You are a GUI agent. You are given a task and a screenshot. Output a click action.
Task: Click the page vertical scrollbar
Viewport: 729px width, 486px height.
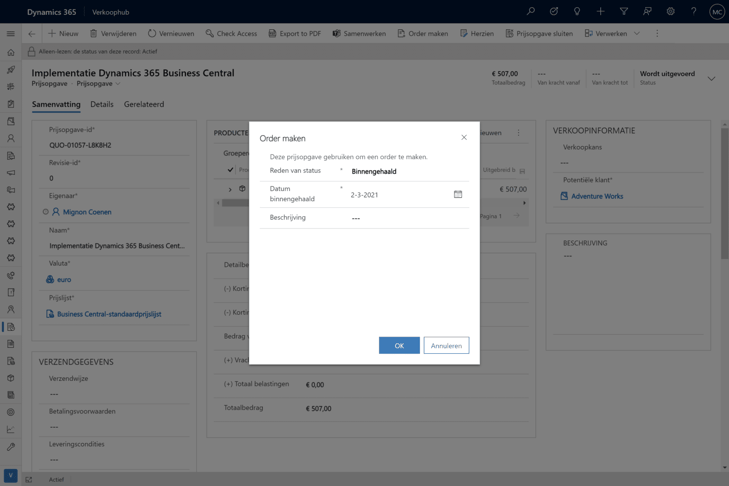[x=724, y=194]
